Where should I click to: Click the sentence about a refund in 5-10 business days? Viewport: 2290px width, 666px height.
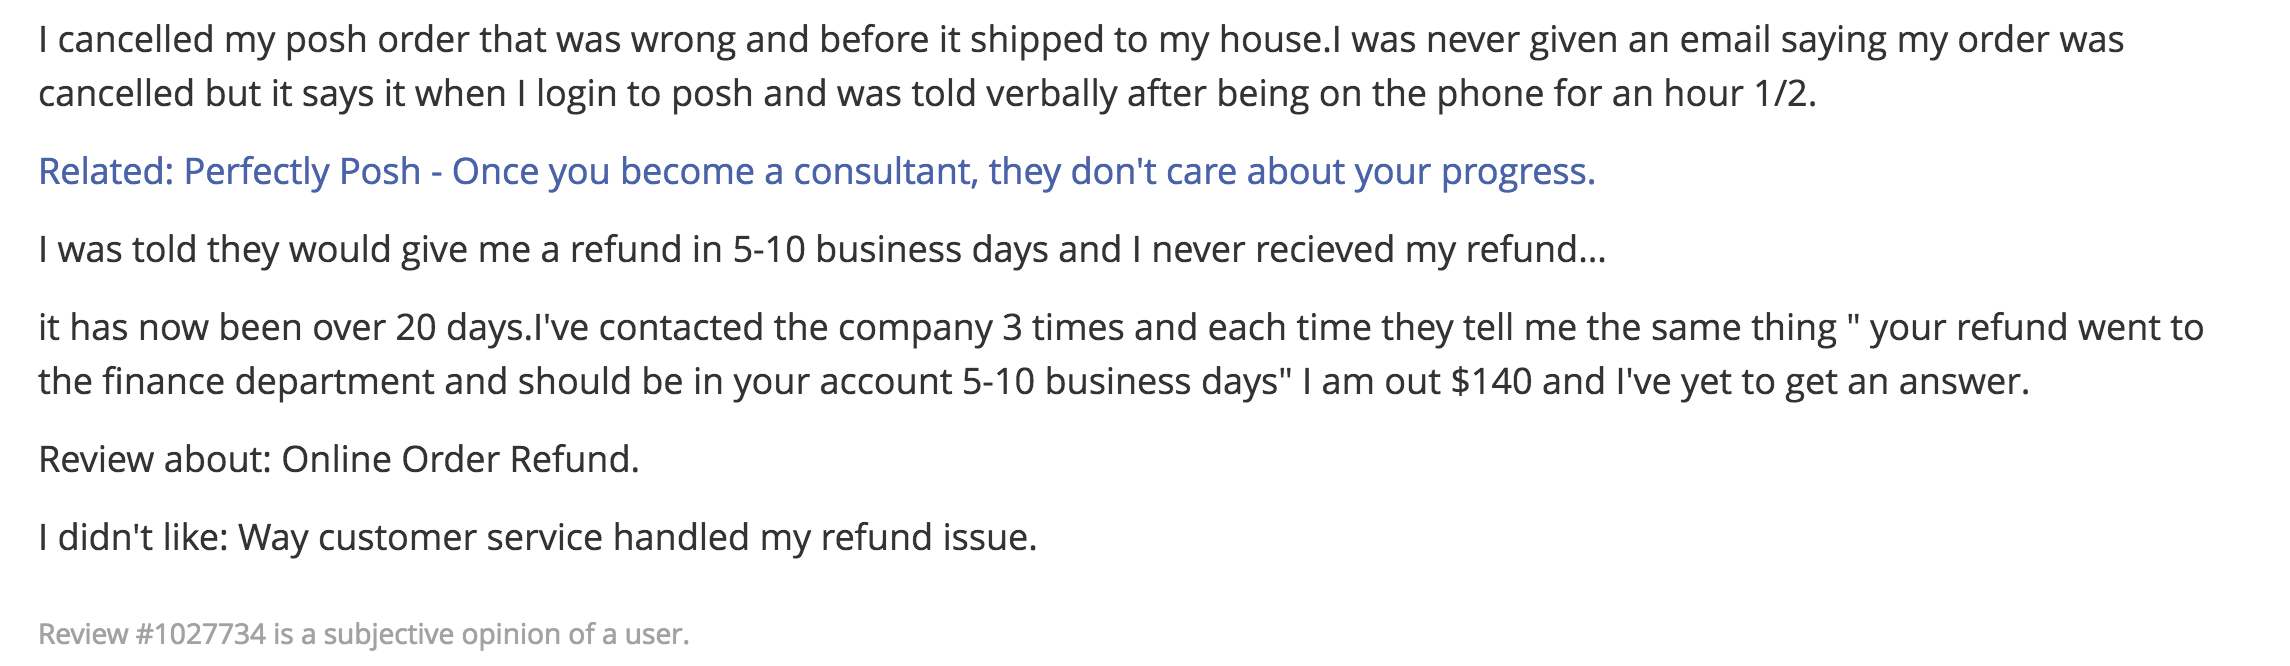coord(822,250)
